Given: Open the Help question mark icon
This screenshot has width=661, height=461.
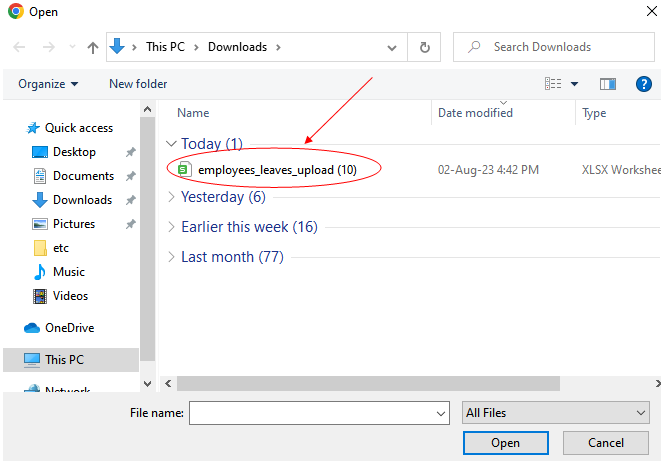Looking at the screenshot, I should [x=644, y=84].
